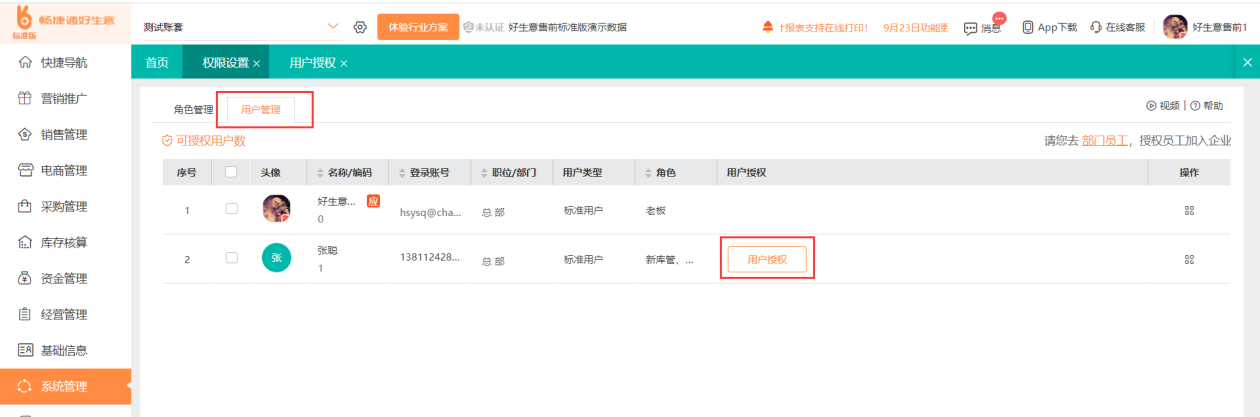Switch to the 用户授权 top tab

coord(312,63)
